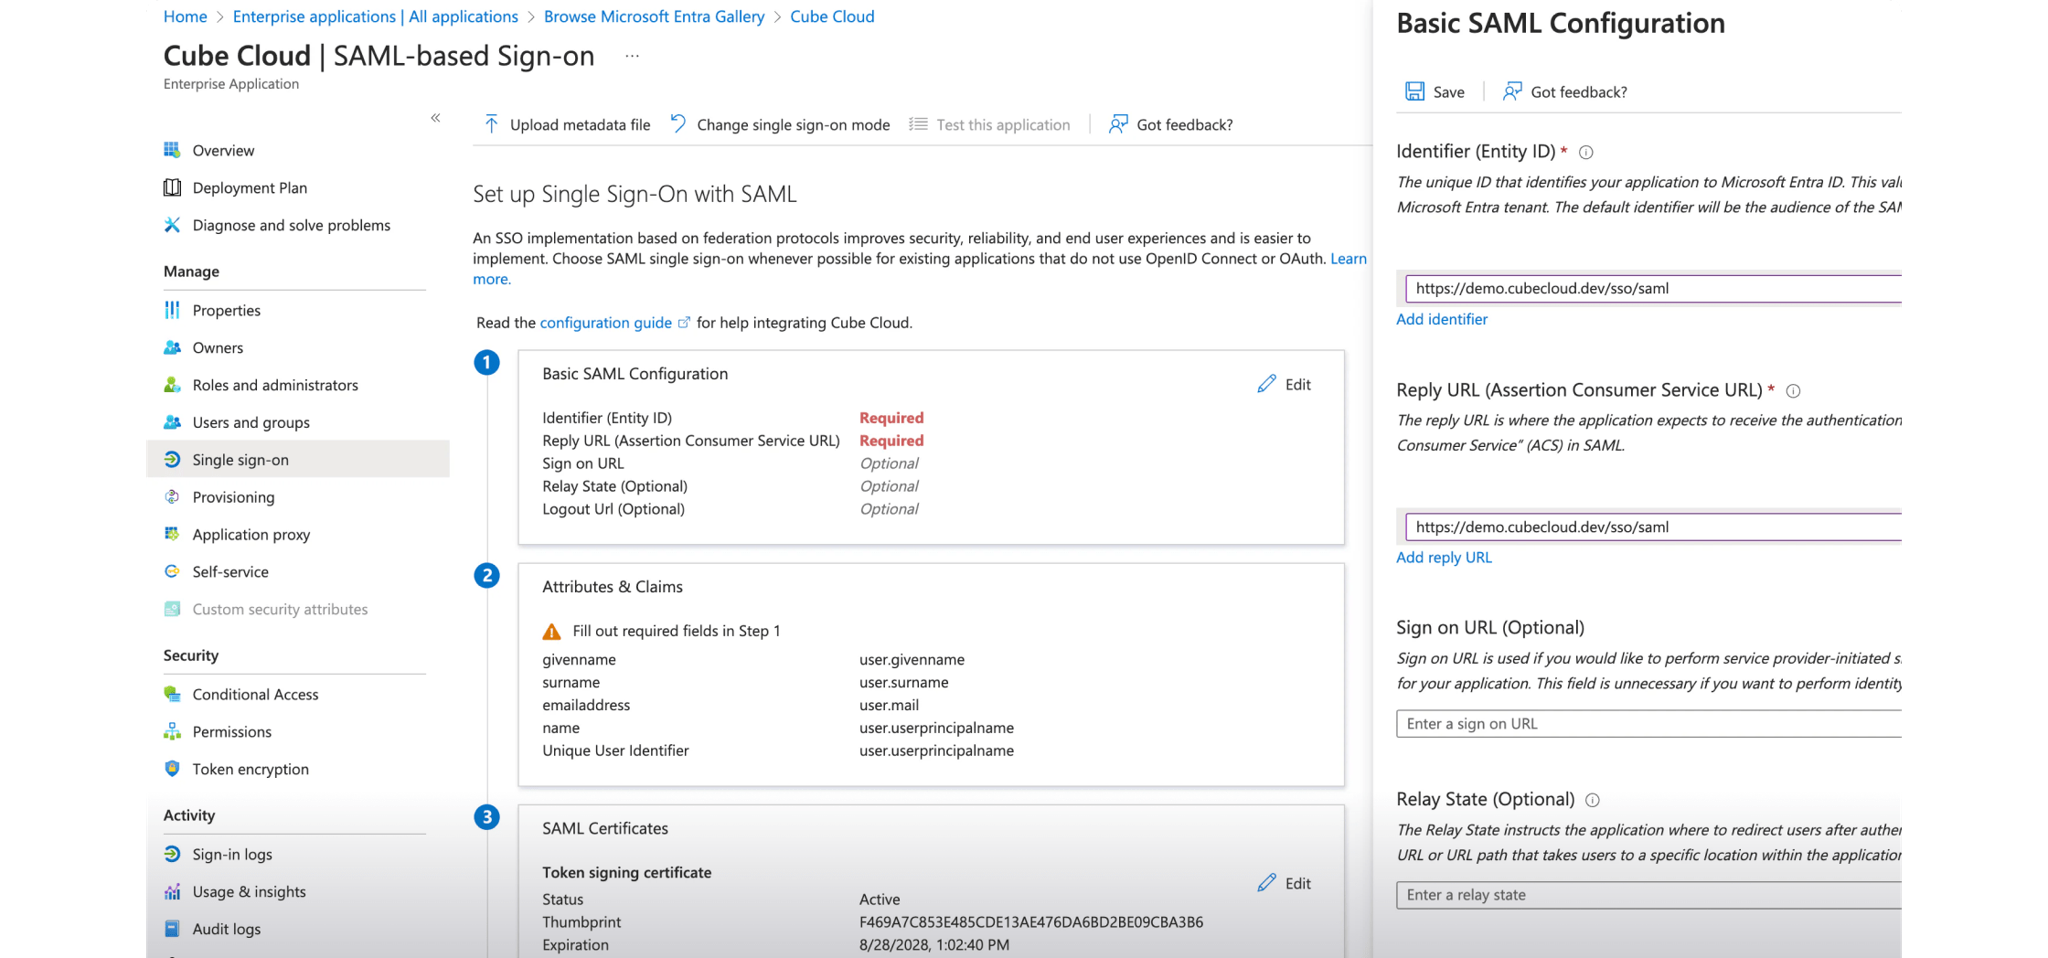Open the ellipsis more options menu

pyautogui.click(x=632, y=56)
